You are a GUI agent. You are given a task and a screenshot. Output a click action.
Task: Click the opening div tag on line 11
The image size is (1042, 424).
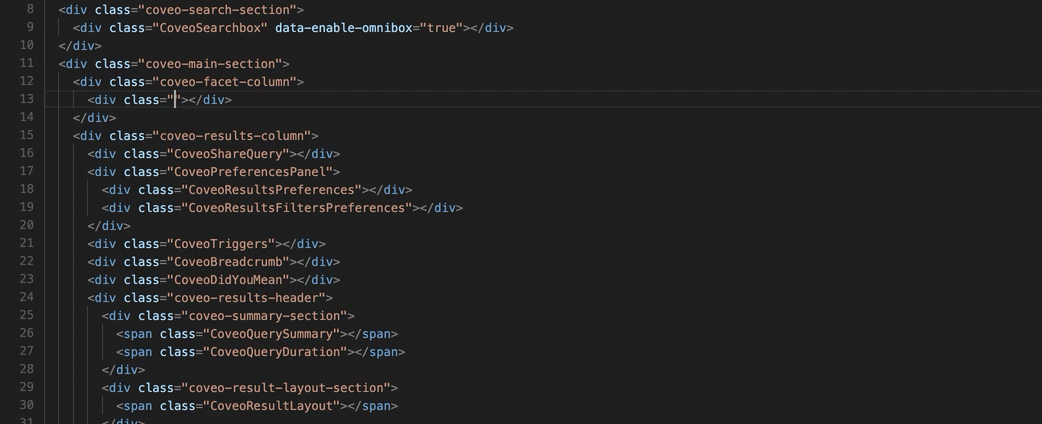pyautogui.click(x=73, y=64)
